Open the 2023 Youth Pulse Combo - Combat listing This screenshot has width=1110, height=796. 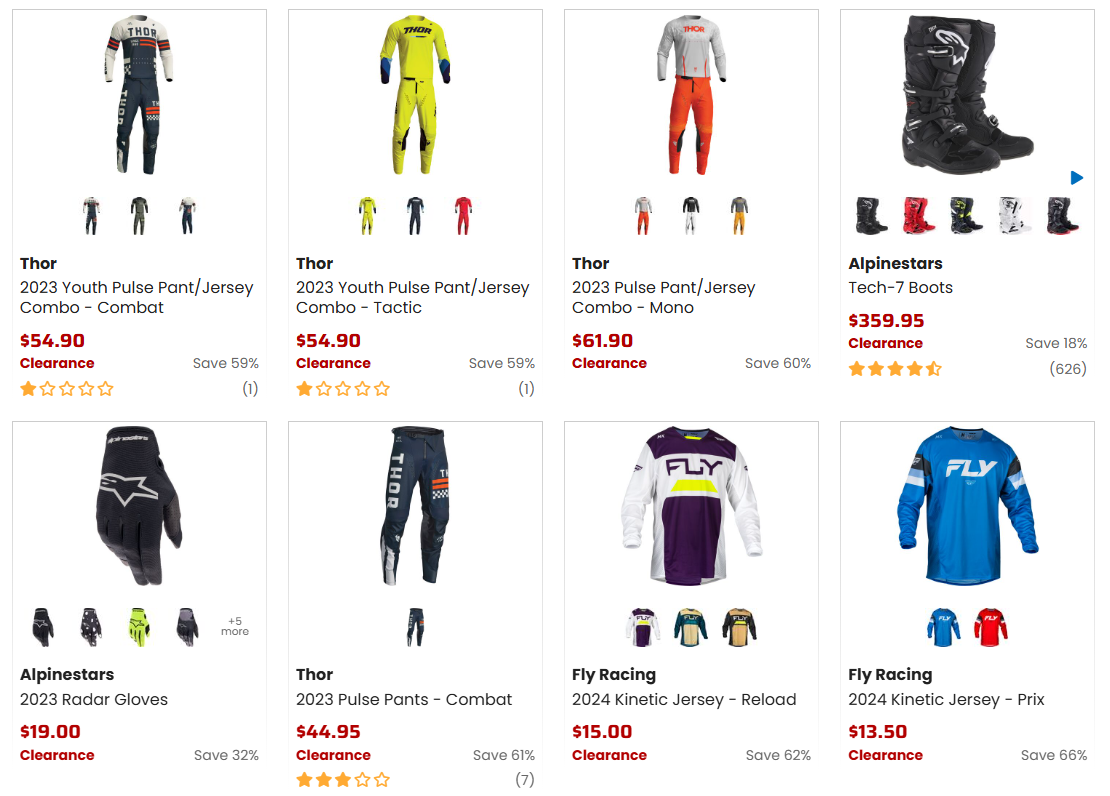point(137,297)
